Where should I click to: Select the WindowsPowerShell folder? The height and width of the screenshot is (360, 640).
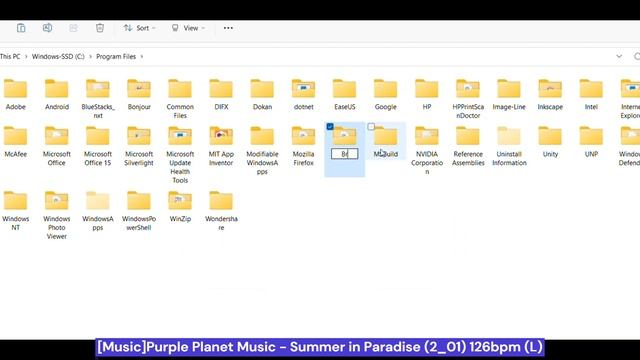[139, 211]
